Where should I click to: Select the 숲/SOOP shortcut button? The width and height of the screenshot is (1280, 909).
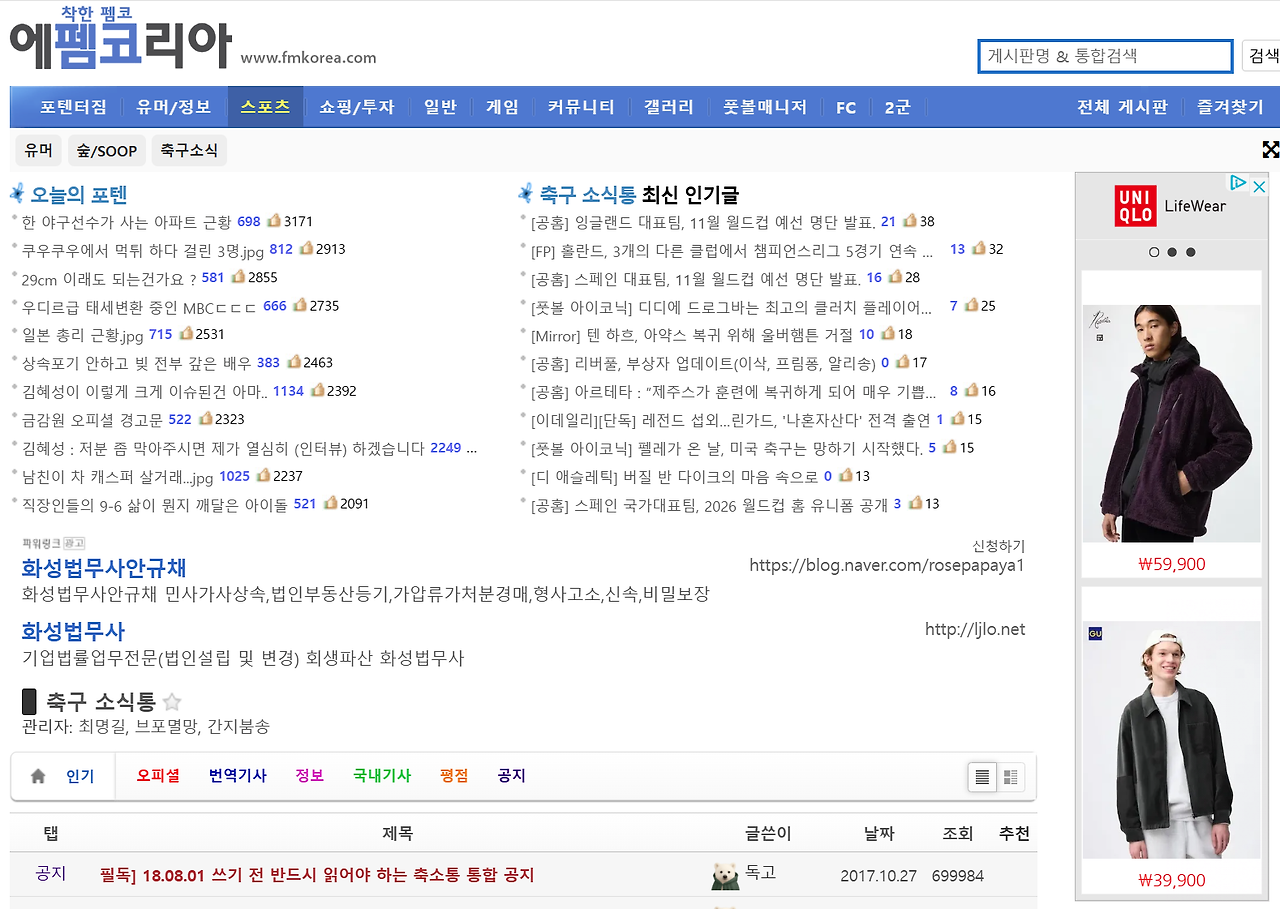tap(107, 150)
